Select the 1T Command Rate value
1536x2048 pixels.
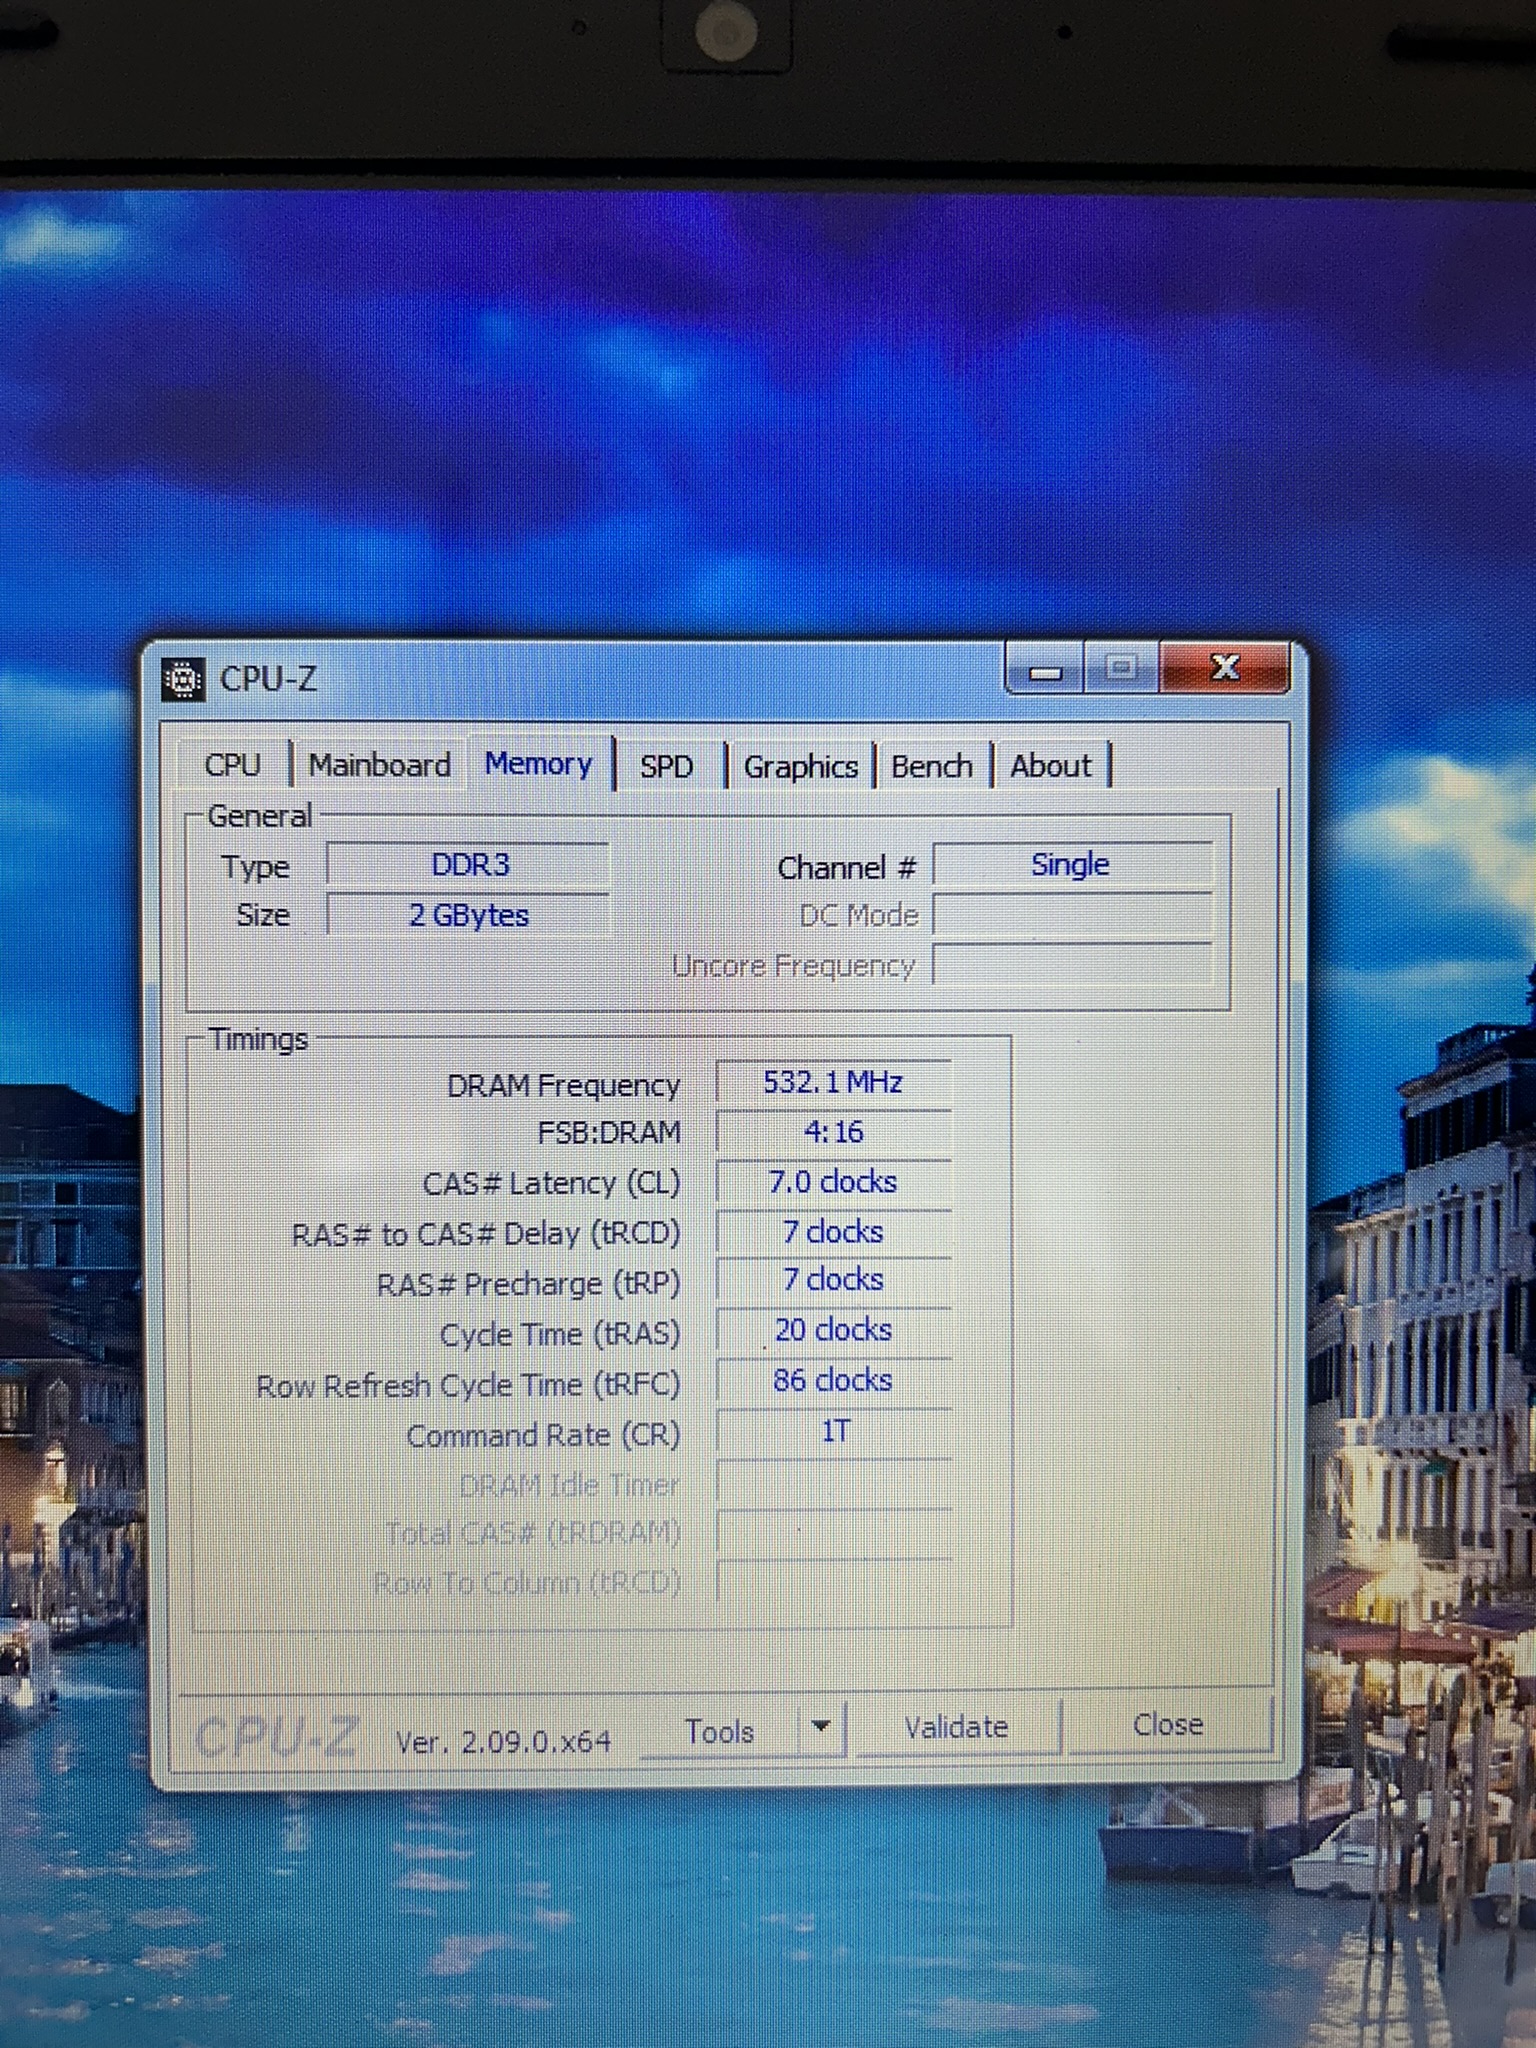pos(833,1432)
